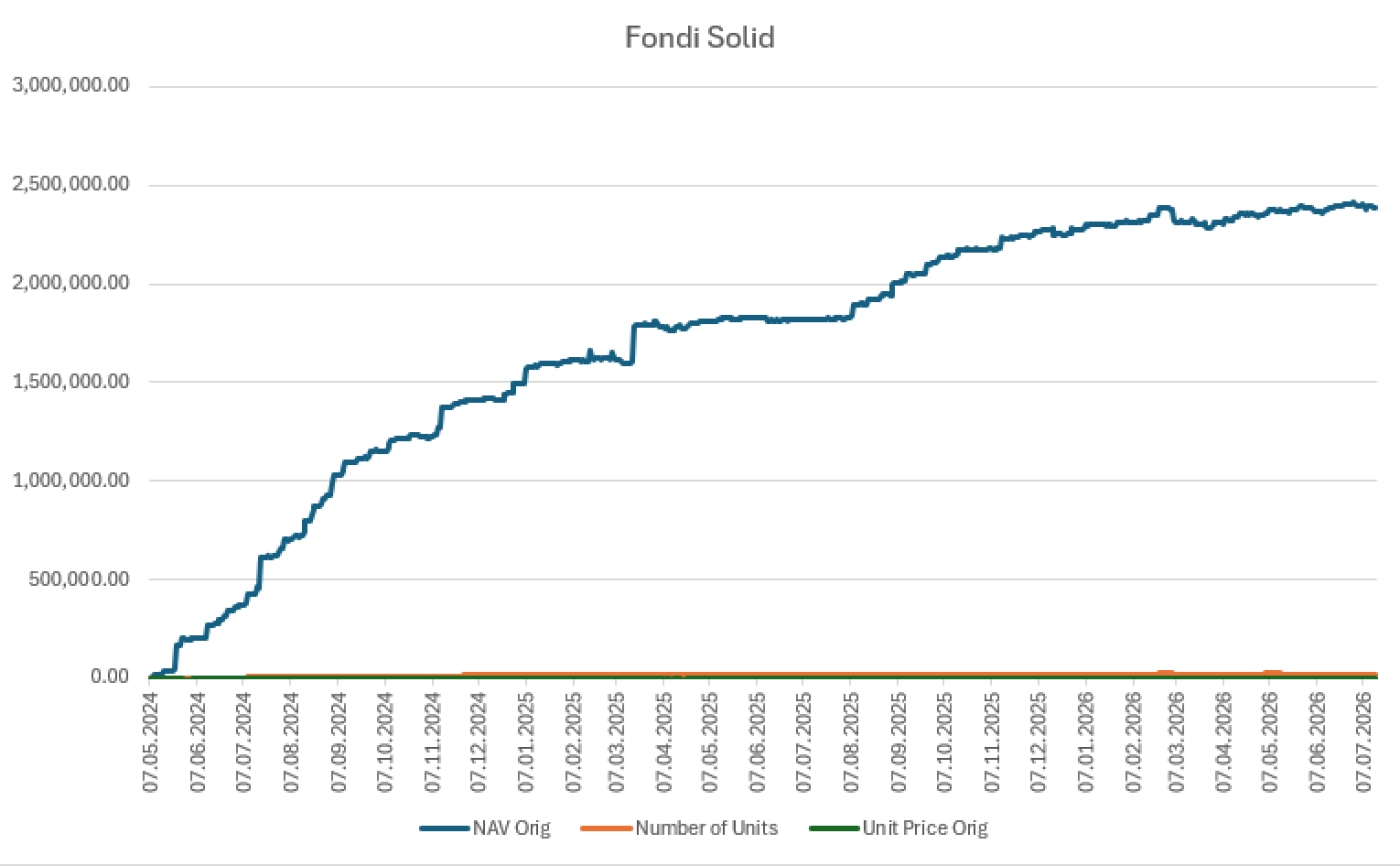The height and width of the screenshot is (866, 1400).
Task: Click the orange units line along the baseline
Action: (800, 675)
